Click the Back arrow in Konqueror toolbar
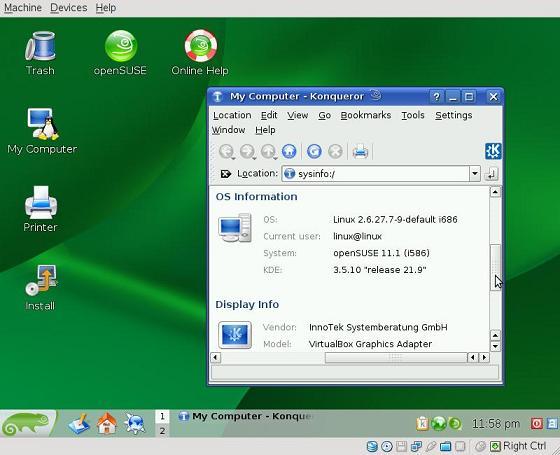This screenshot has height=455, width=560. click(226, 151)
